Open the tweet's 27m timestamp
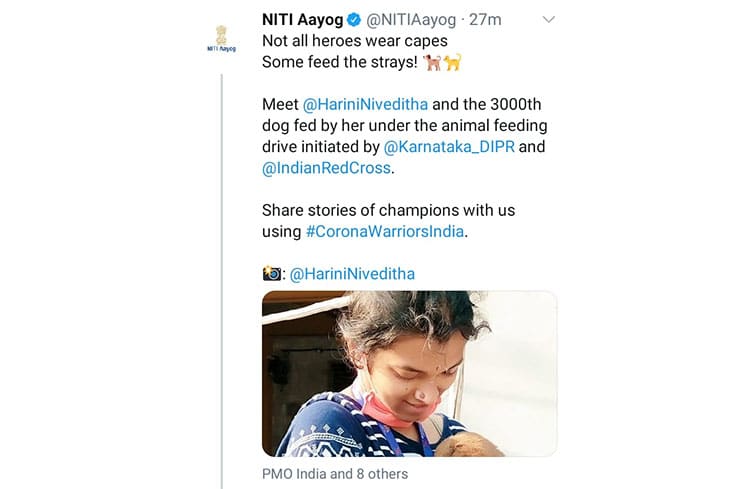 click(x=485, y=20)
